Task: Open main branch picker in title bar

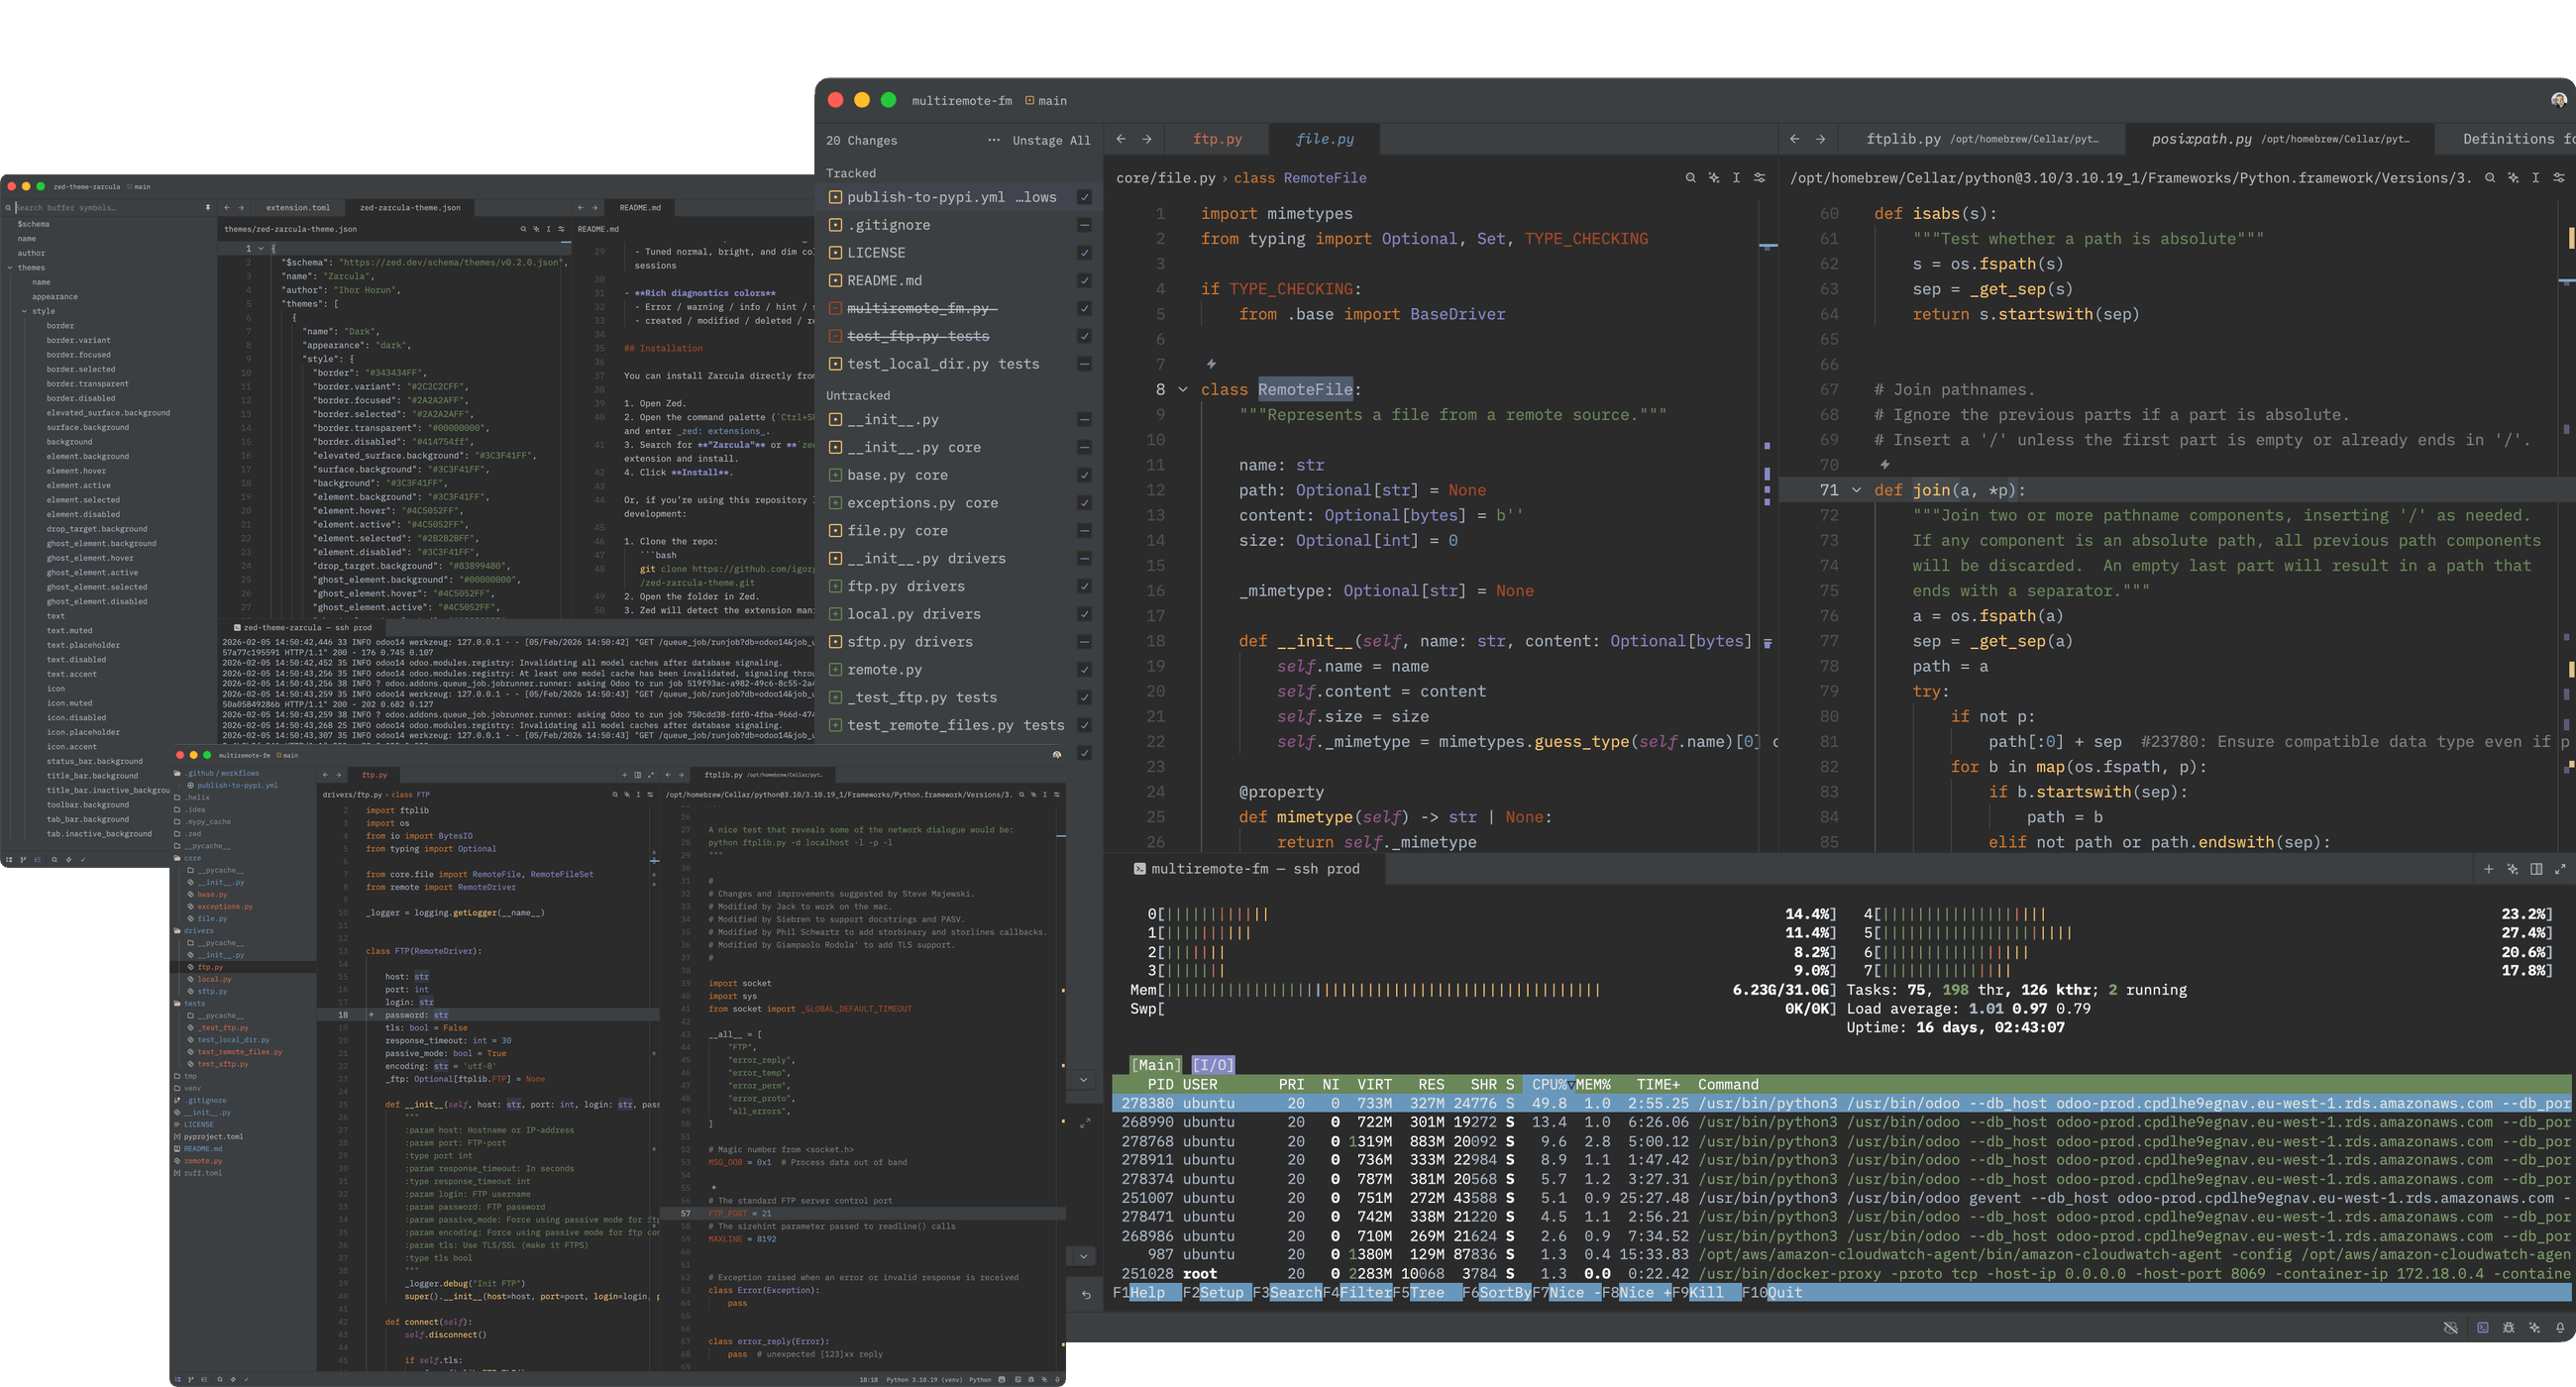Action: (1045, 101)
